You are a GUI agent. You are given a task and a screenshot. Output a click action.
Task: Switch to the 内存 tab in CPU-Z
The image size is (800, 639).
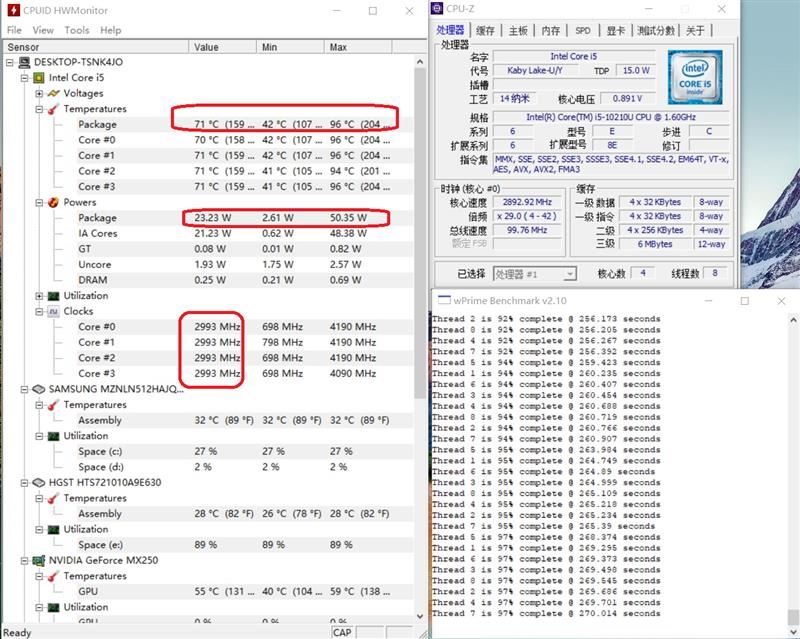(550, 31)
